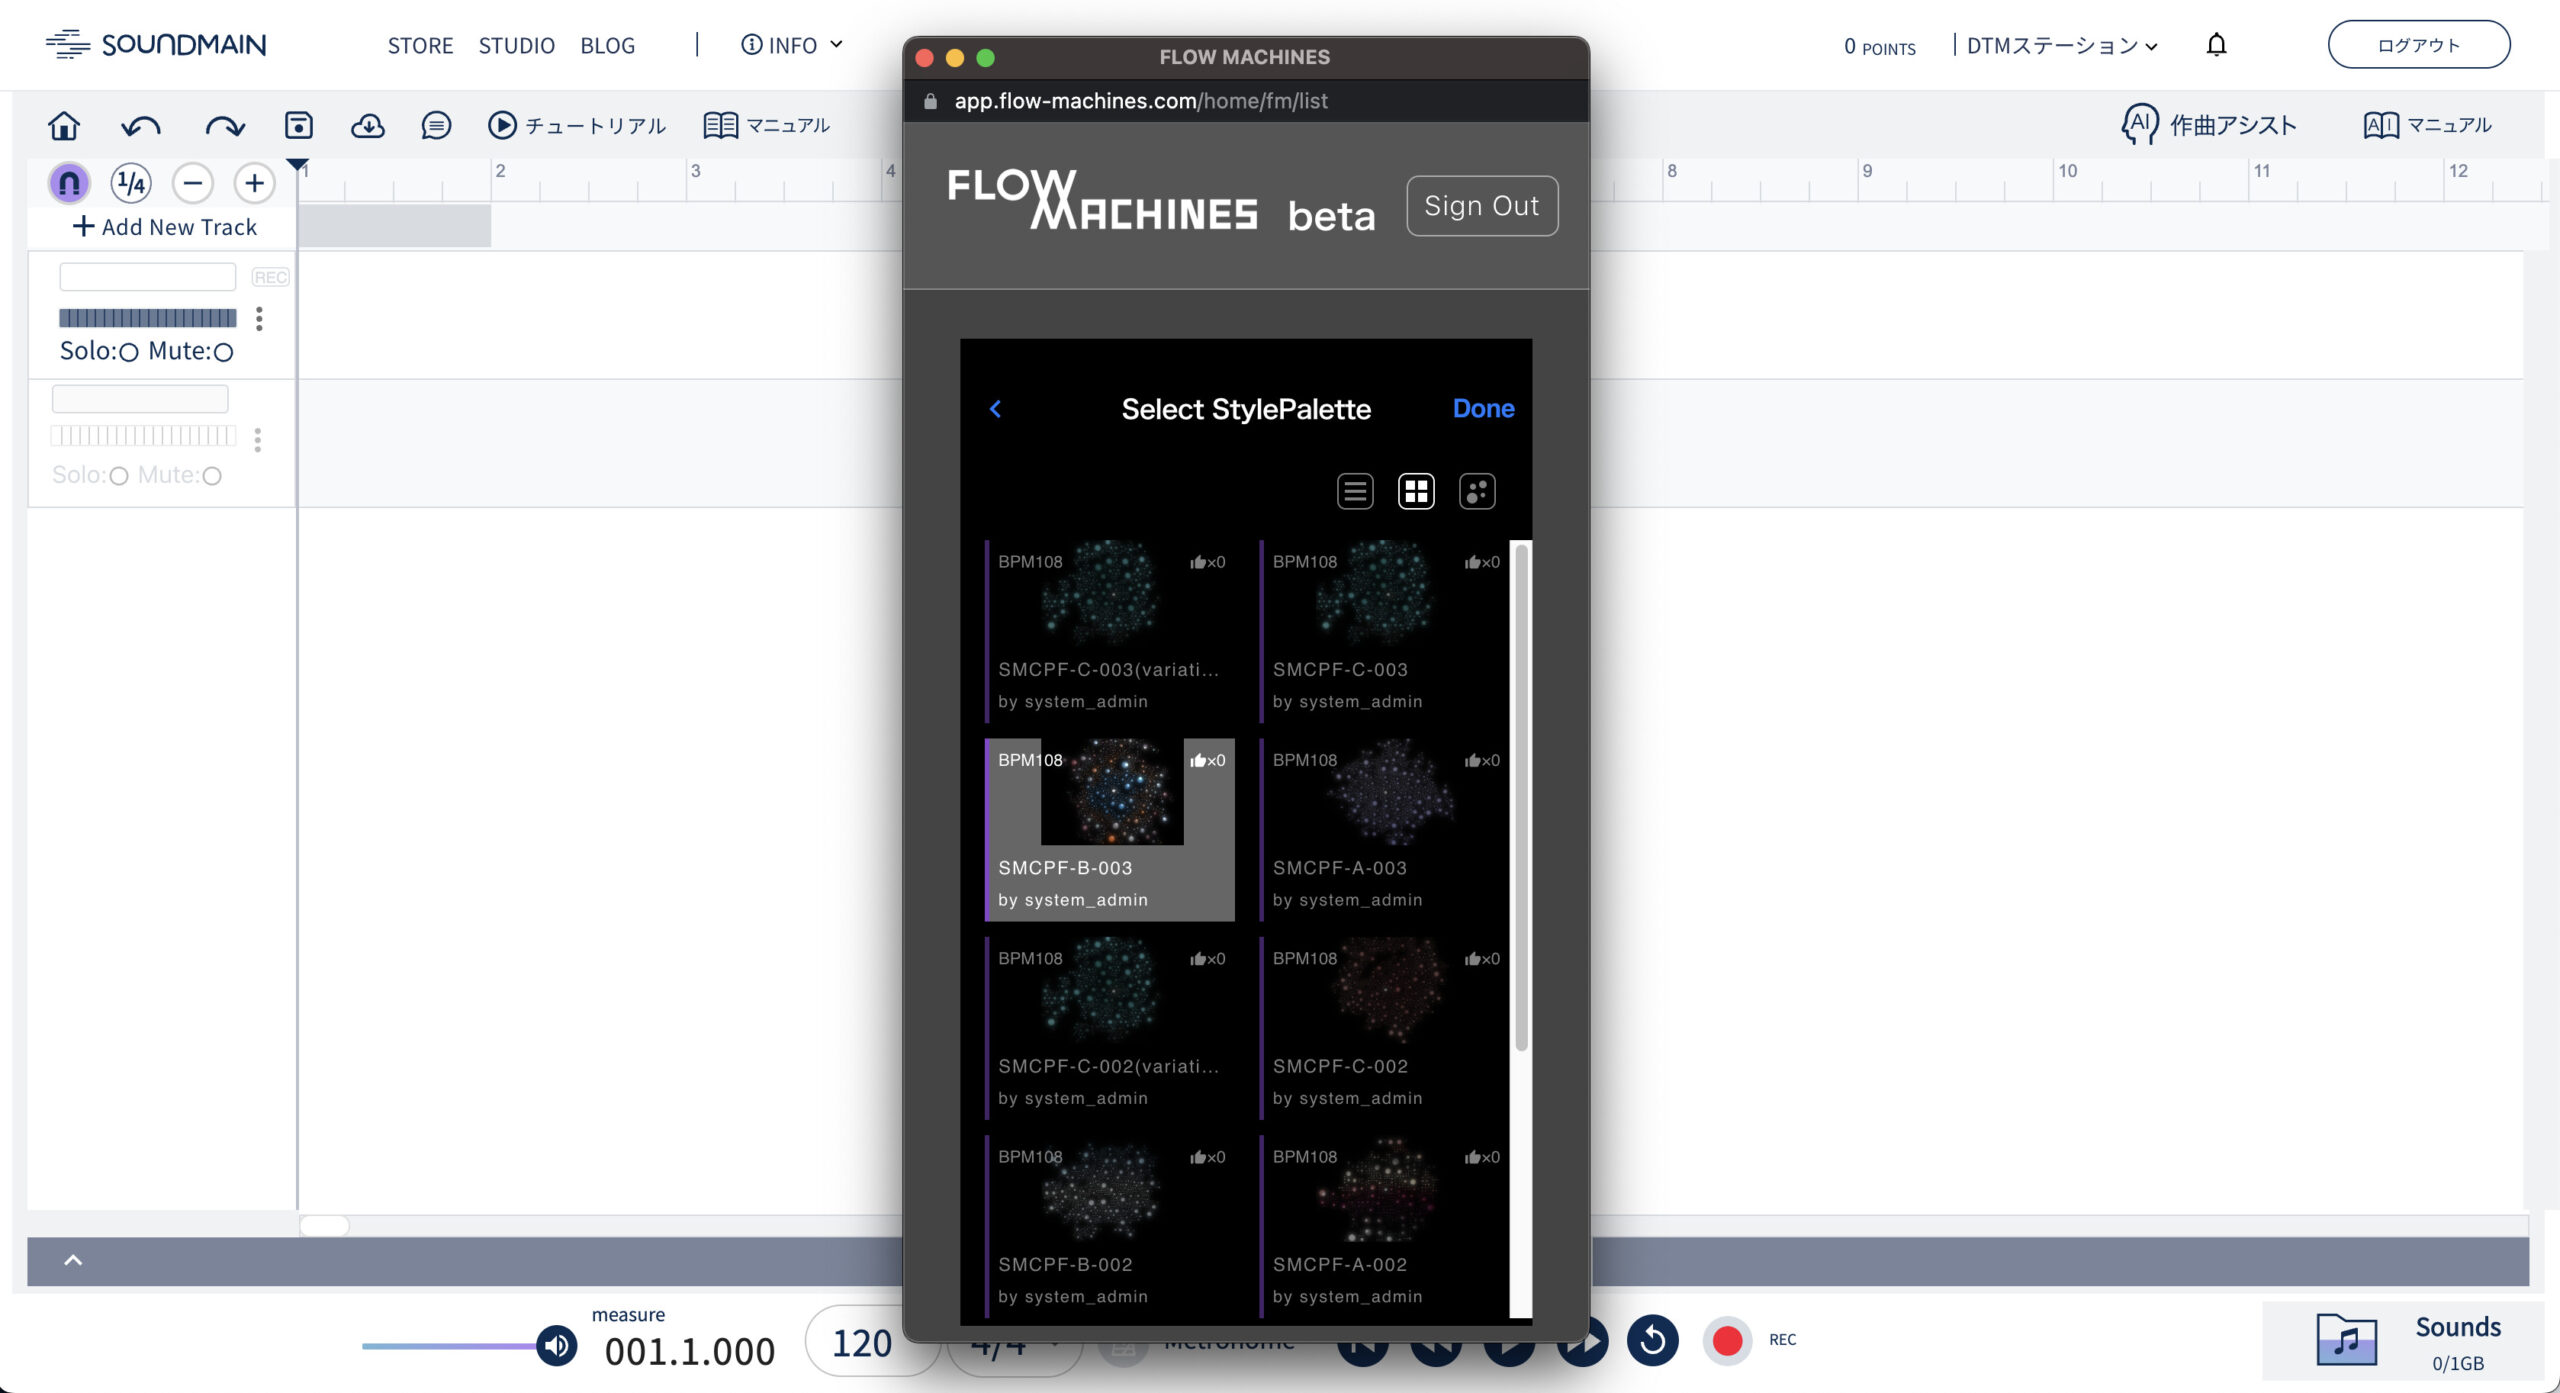Click the StylePalette list vertical scrollbar
The width and height of the screenshot is (2560, 1393).
(1521, 798)
